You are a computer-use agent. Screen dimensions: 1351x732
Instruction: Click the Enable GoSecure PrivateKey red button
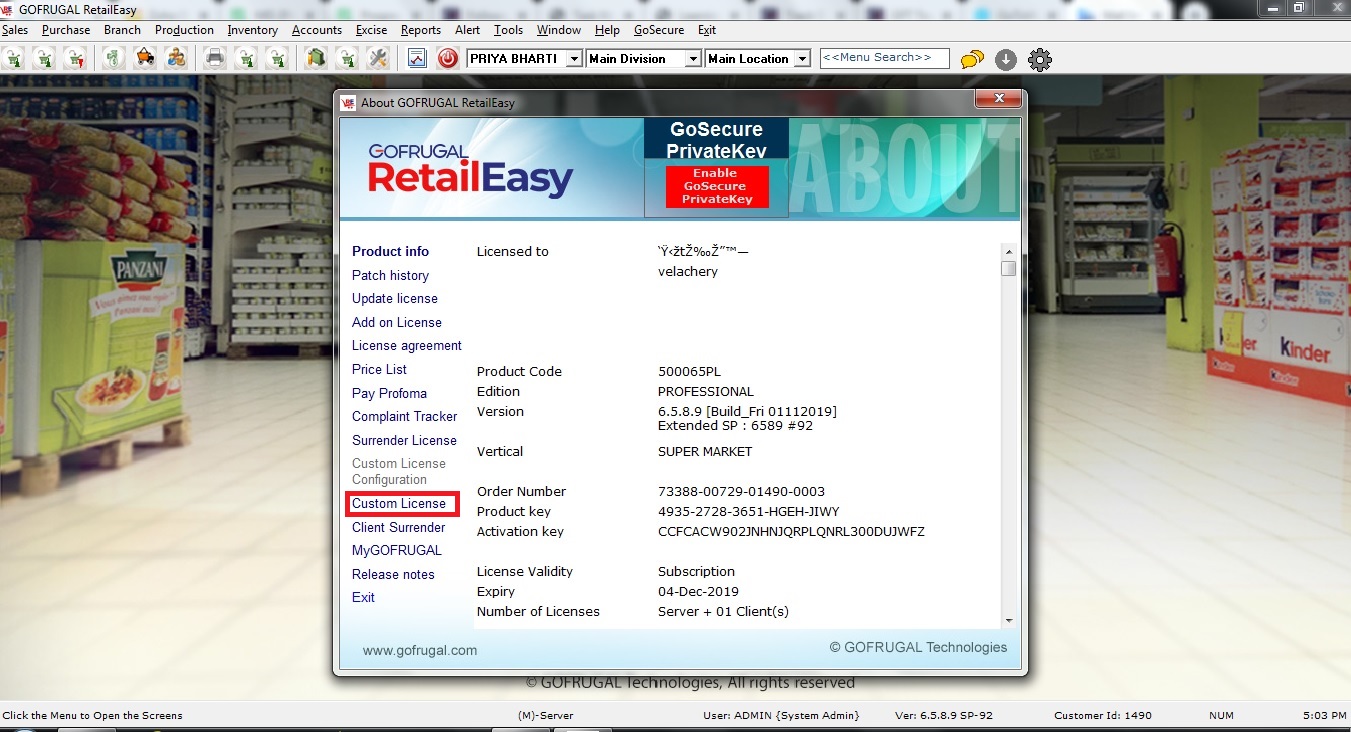tap(717, 186)
